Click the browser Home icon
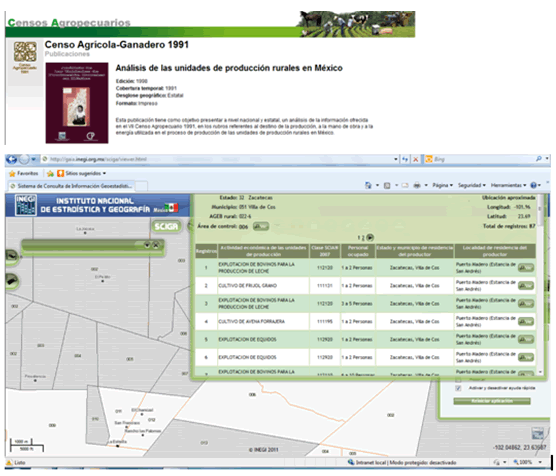 click(368, 185)
